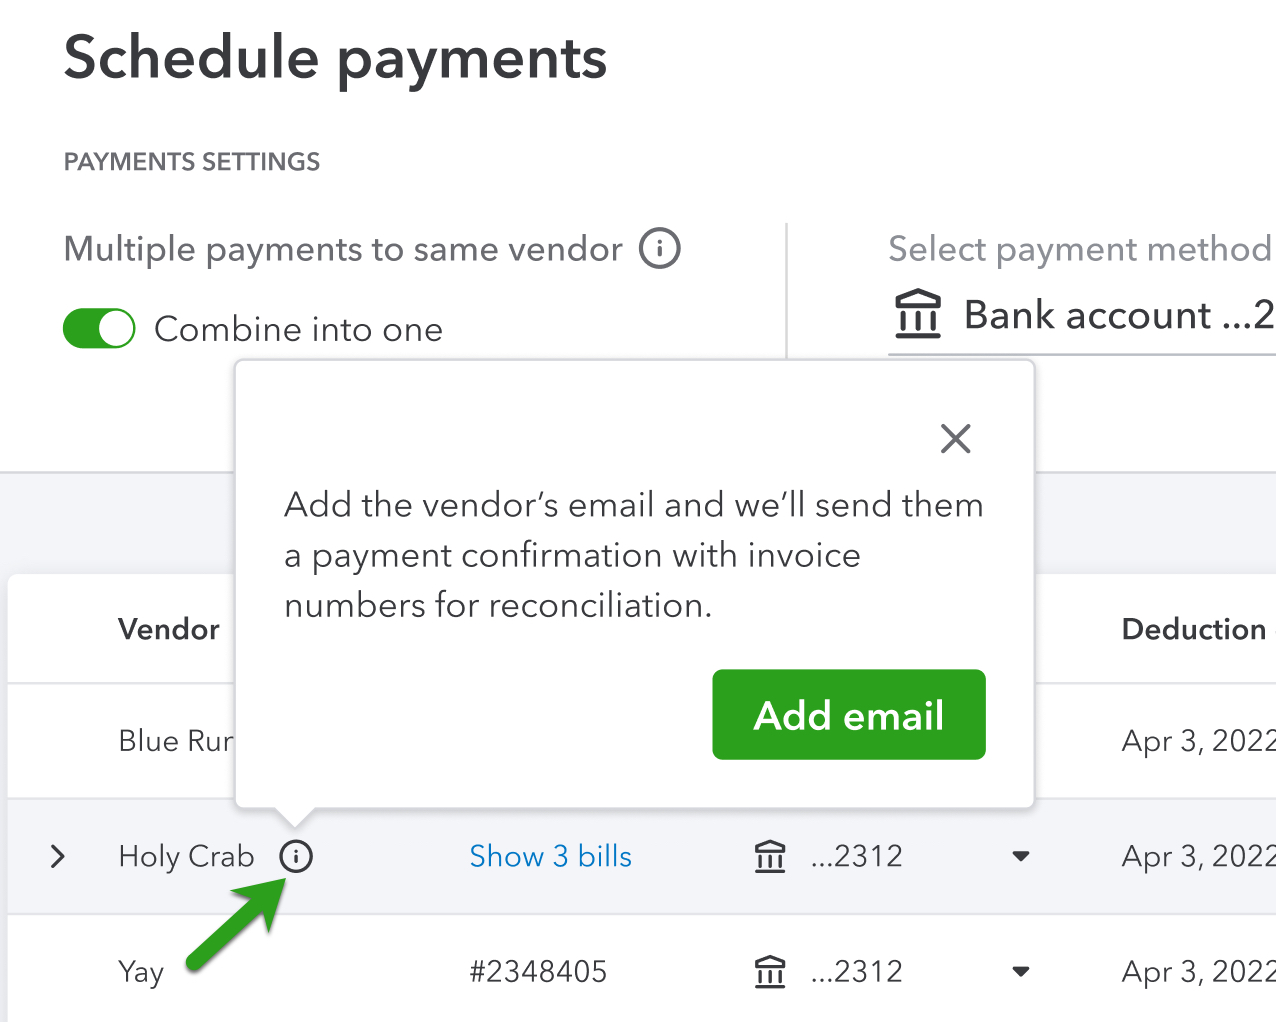Open payment method dropdown for Holy Crab
The height and width of the screenshot is (1022, 1276).
tap(1020, 856)
